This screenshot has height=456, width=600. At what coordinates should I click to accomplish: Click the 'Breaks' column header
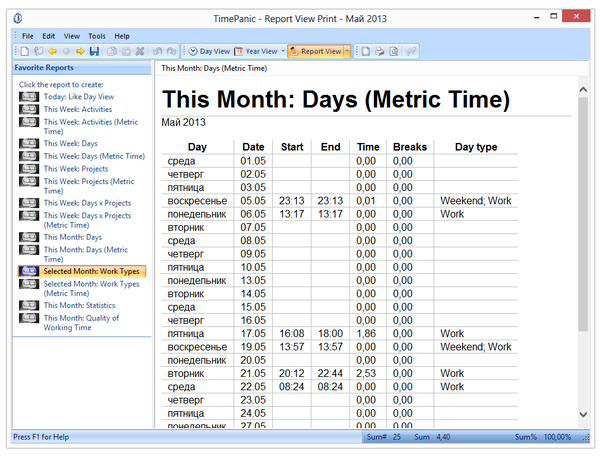(x=410, y=147)
